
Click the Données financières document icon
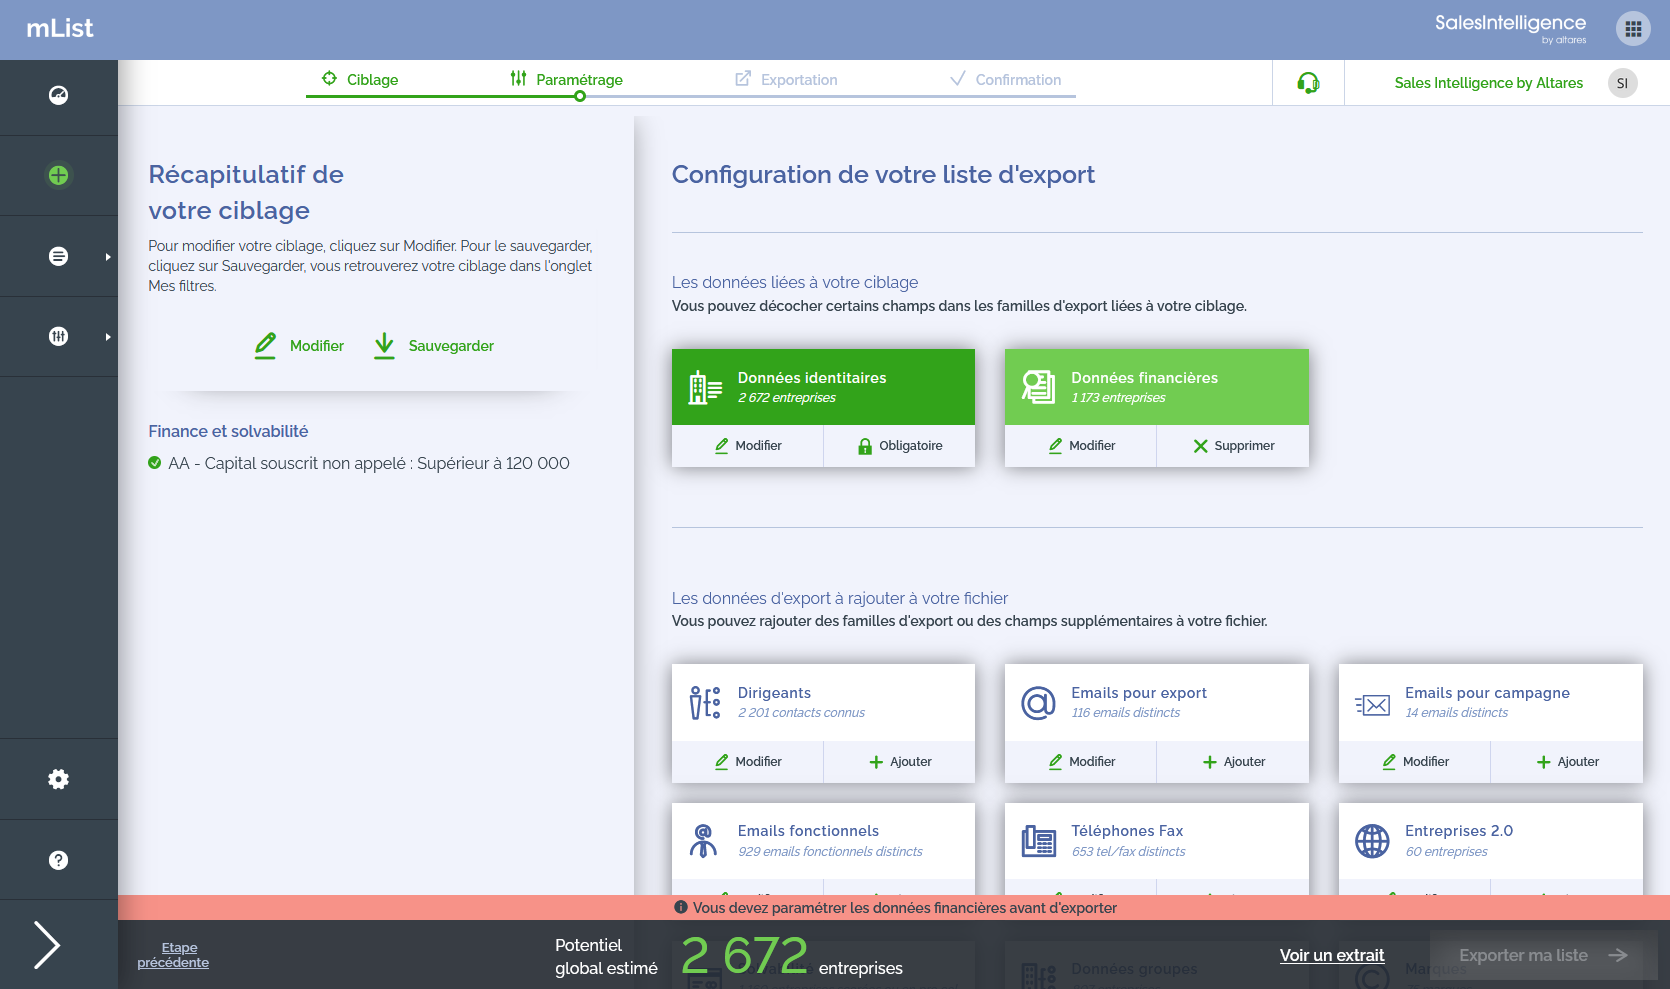1038,387
